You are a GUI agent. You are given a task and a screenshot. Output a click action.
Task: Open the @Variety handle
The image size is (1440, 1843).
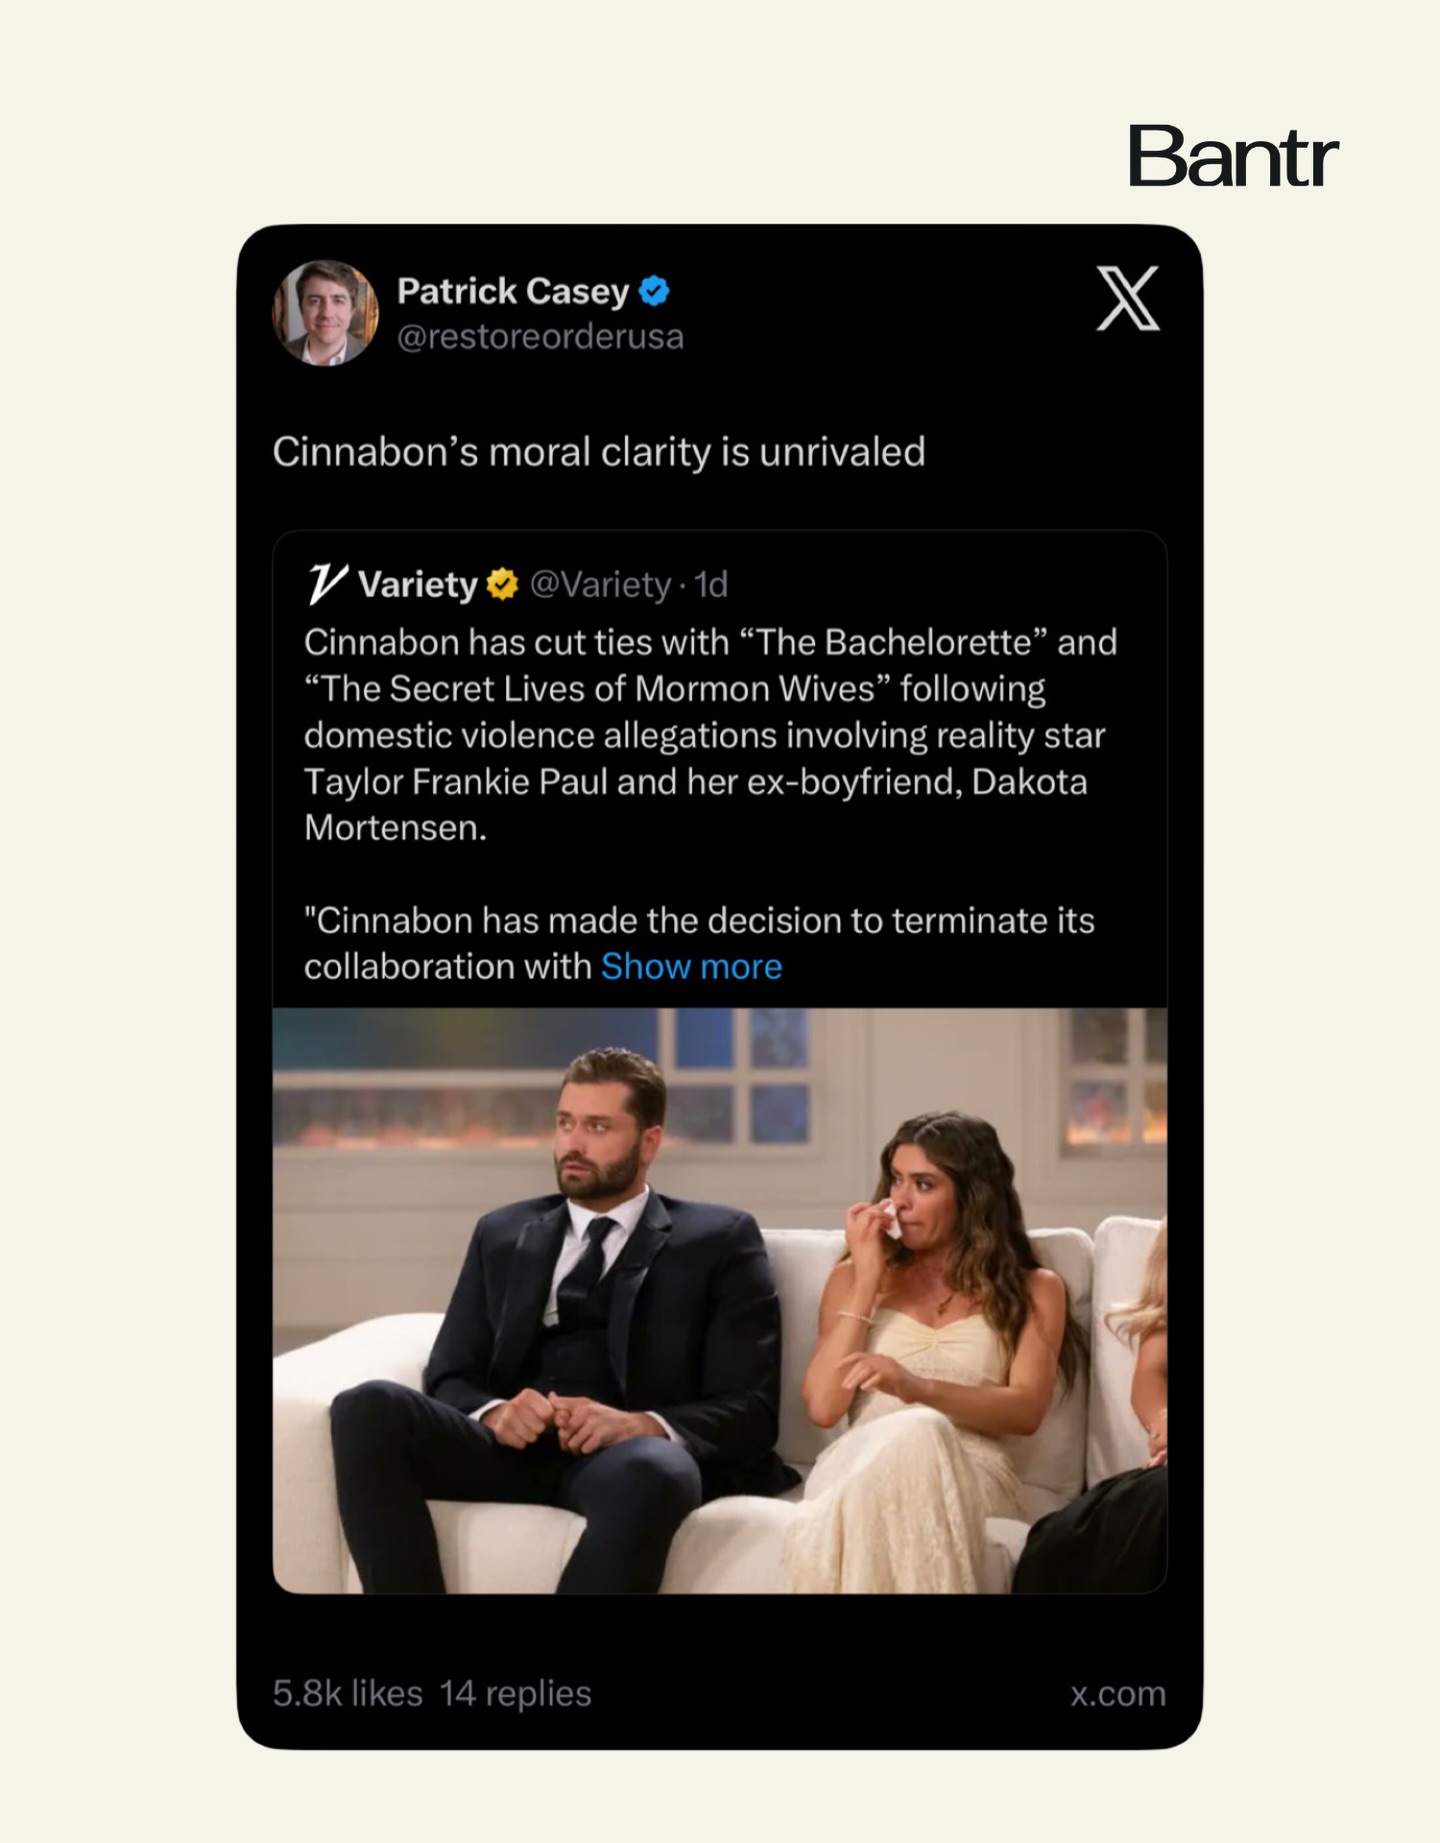tap(600, 584)
